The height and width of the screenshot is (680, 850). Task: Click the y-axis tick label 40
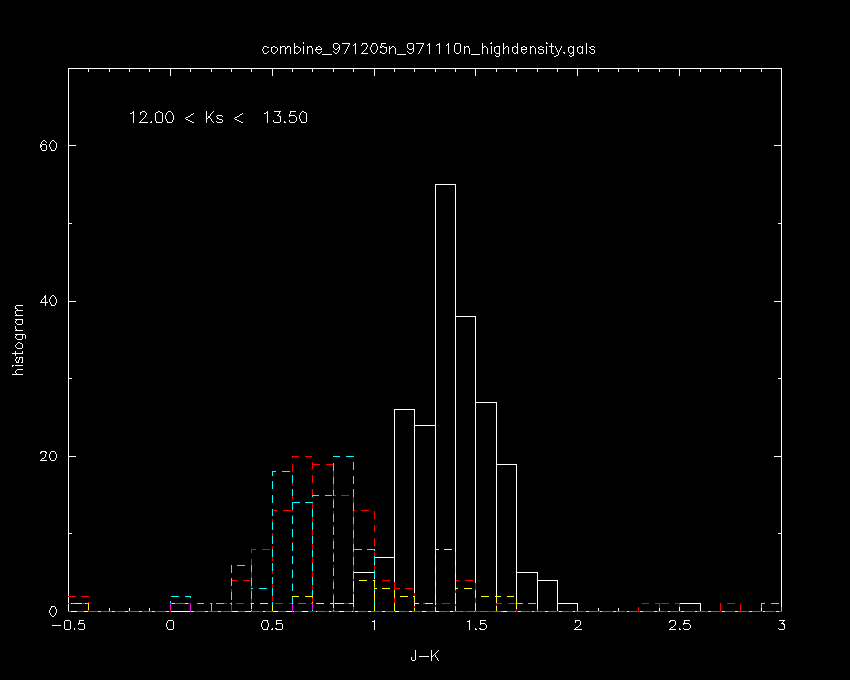pyautogui.click(x=48, y=301)
